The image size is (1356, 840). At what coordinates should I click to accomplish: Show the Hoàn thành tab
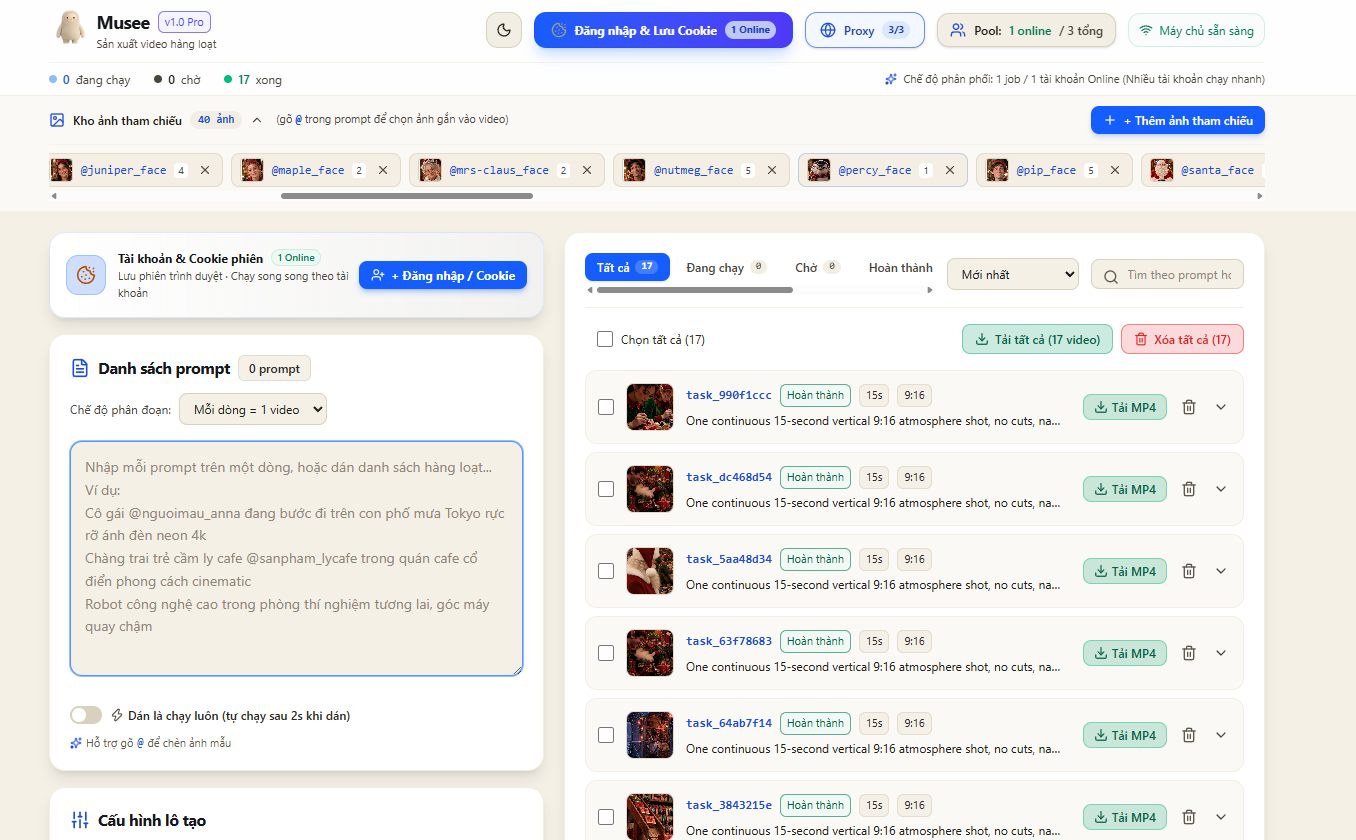pyautogui.click(x=900, y=267)
